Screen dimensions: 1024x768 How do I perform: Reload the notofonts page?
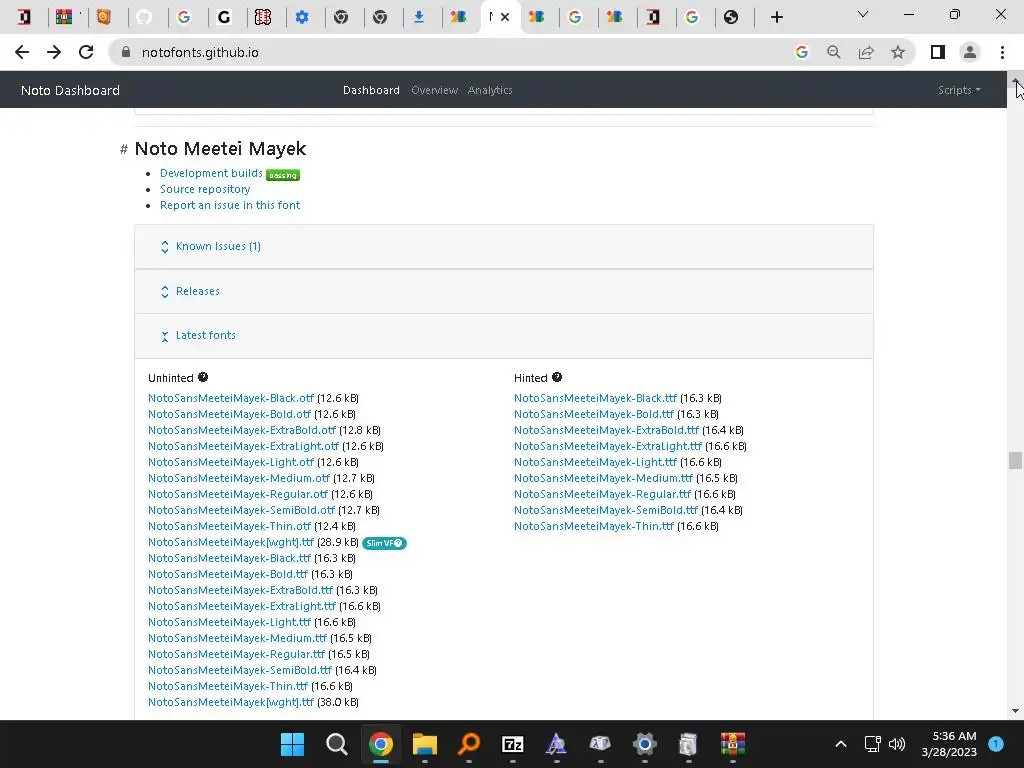tap(86, 52)
